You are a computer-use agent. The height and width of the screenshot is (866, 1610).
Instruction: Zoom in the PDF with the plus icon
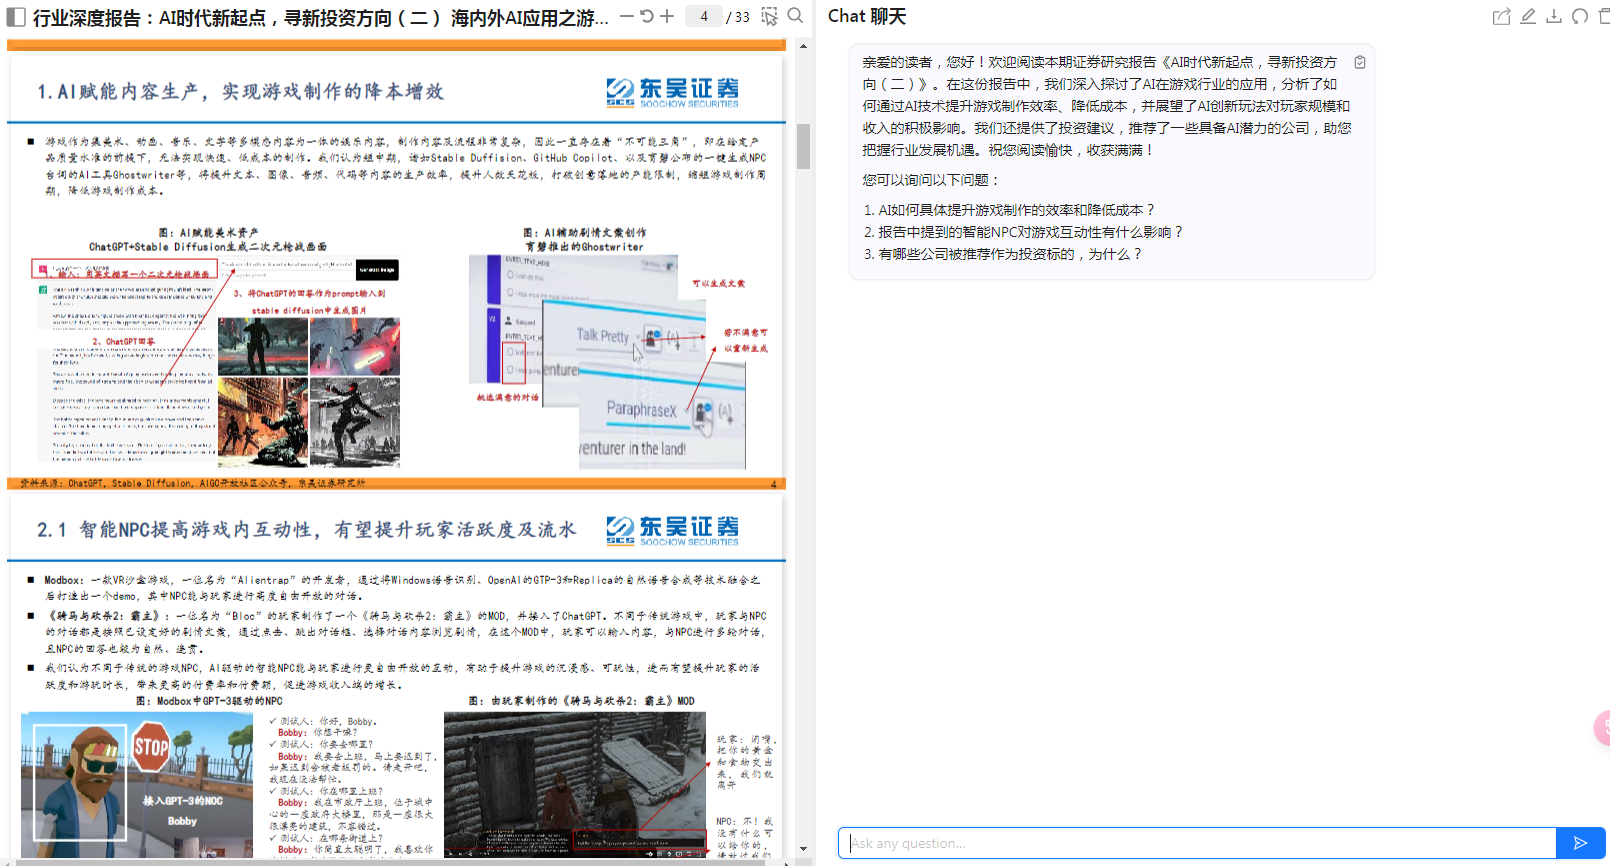click(667, 16)
